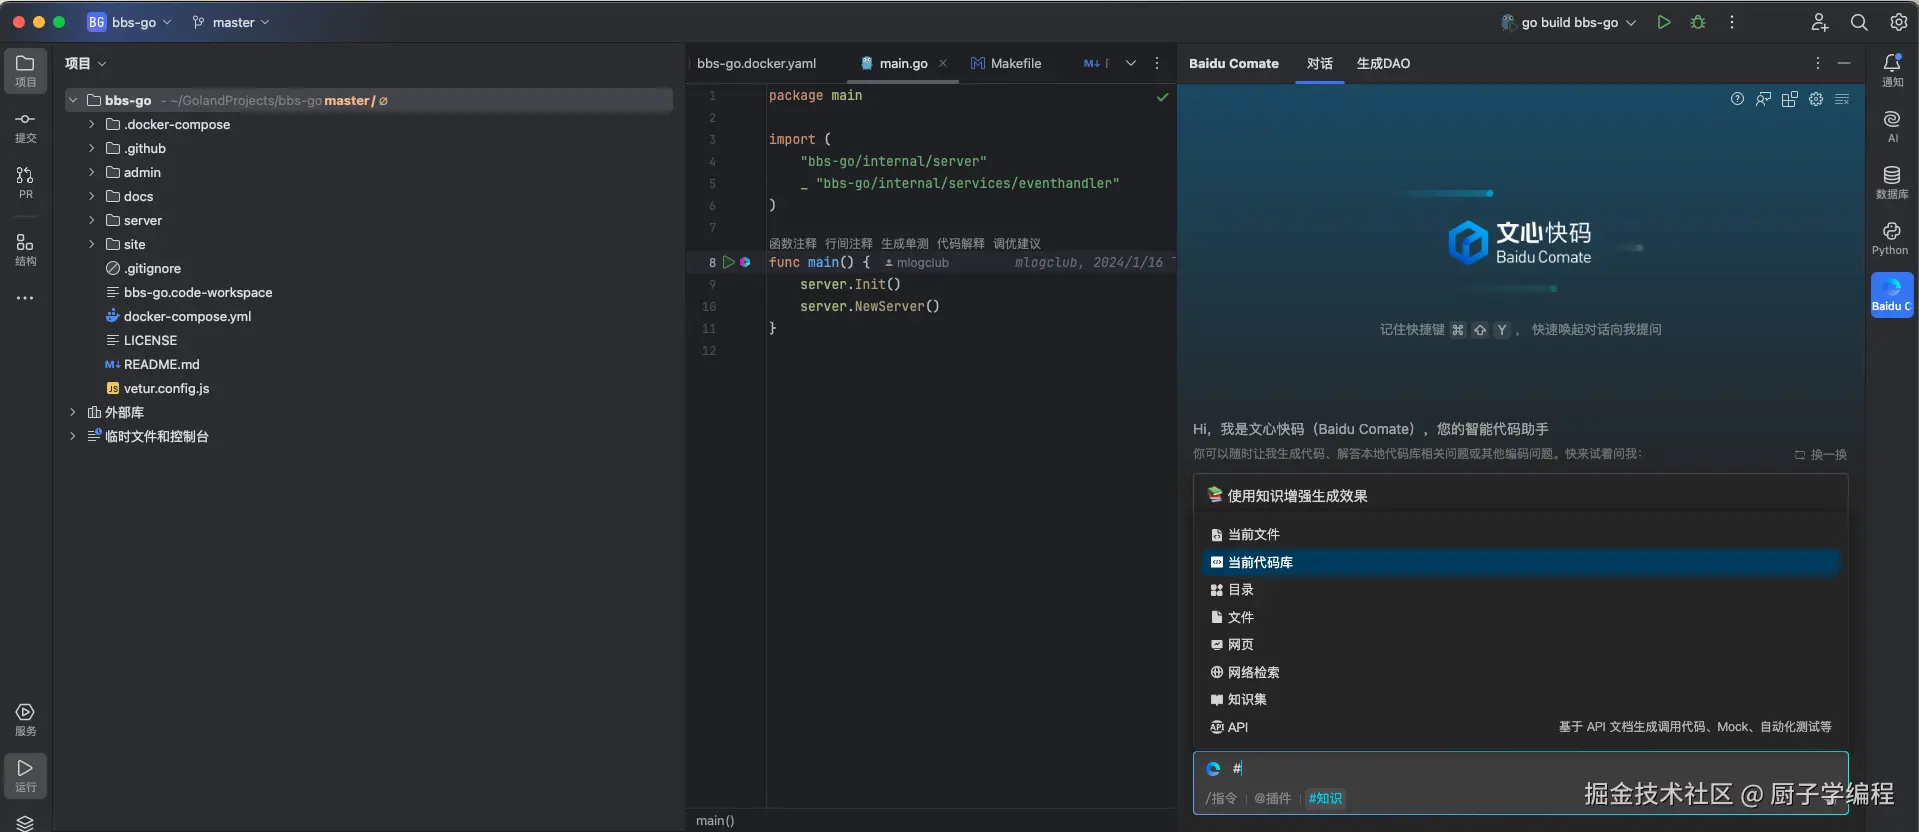The width and height of the screenshot is (1919, 832).
Task: Open editor tabs more options menu
Action: 1157,63
